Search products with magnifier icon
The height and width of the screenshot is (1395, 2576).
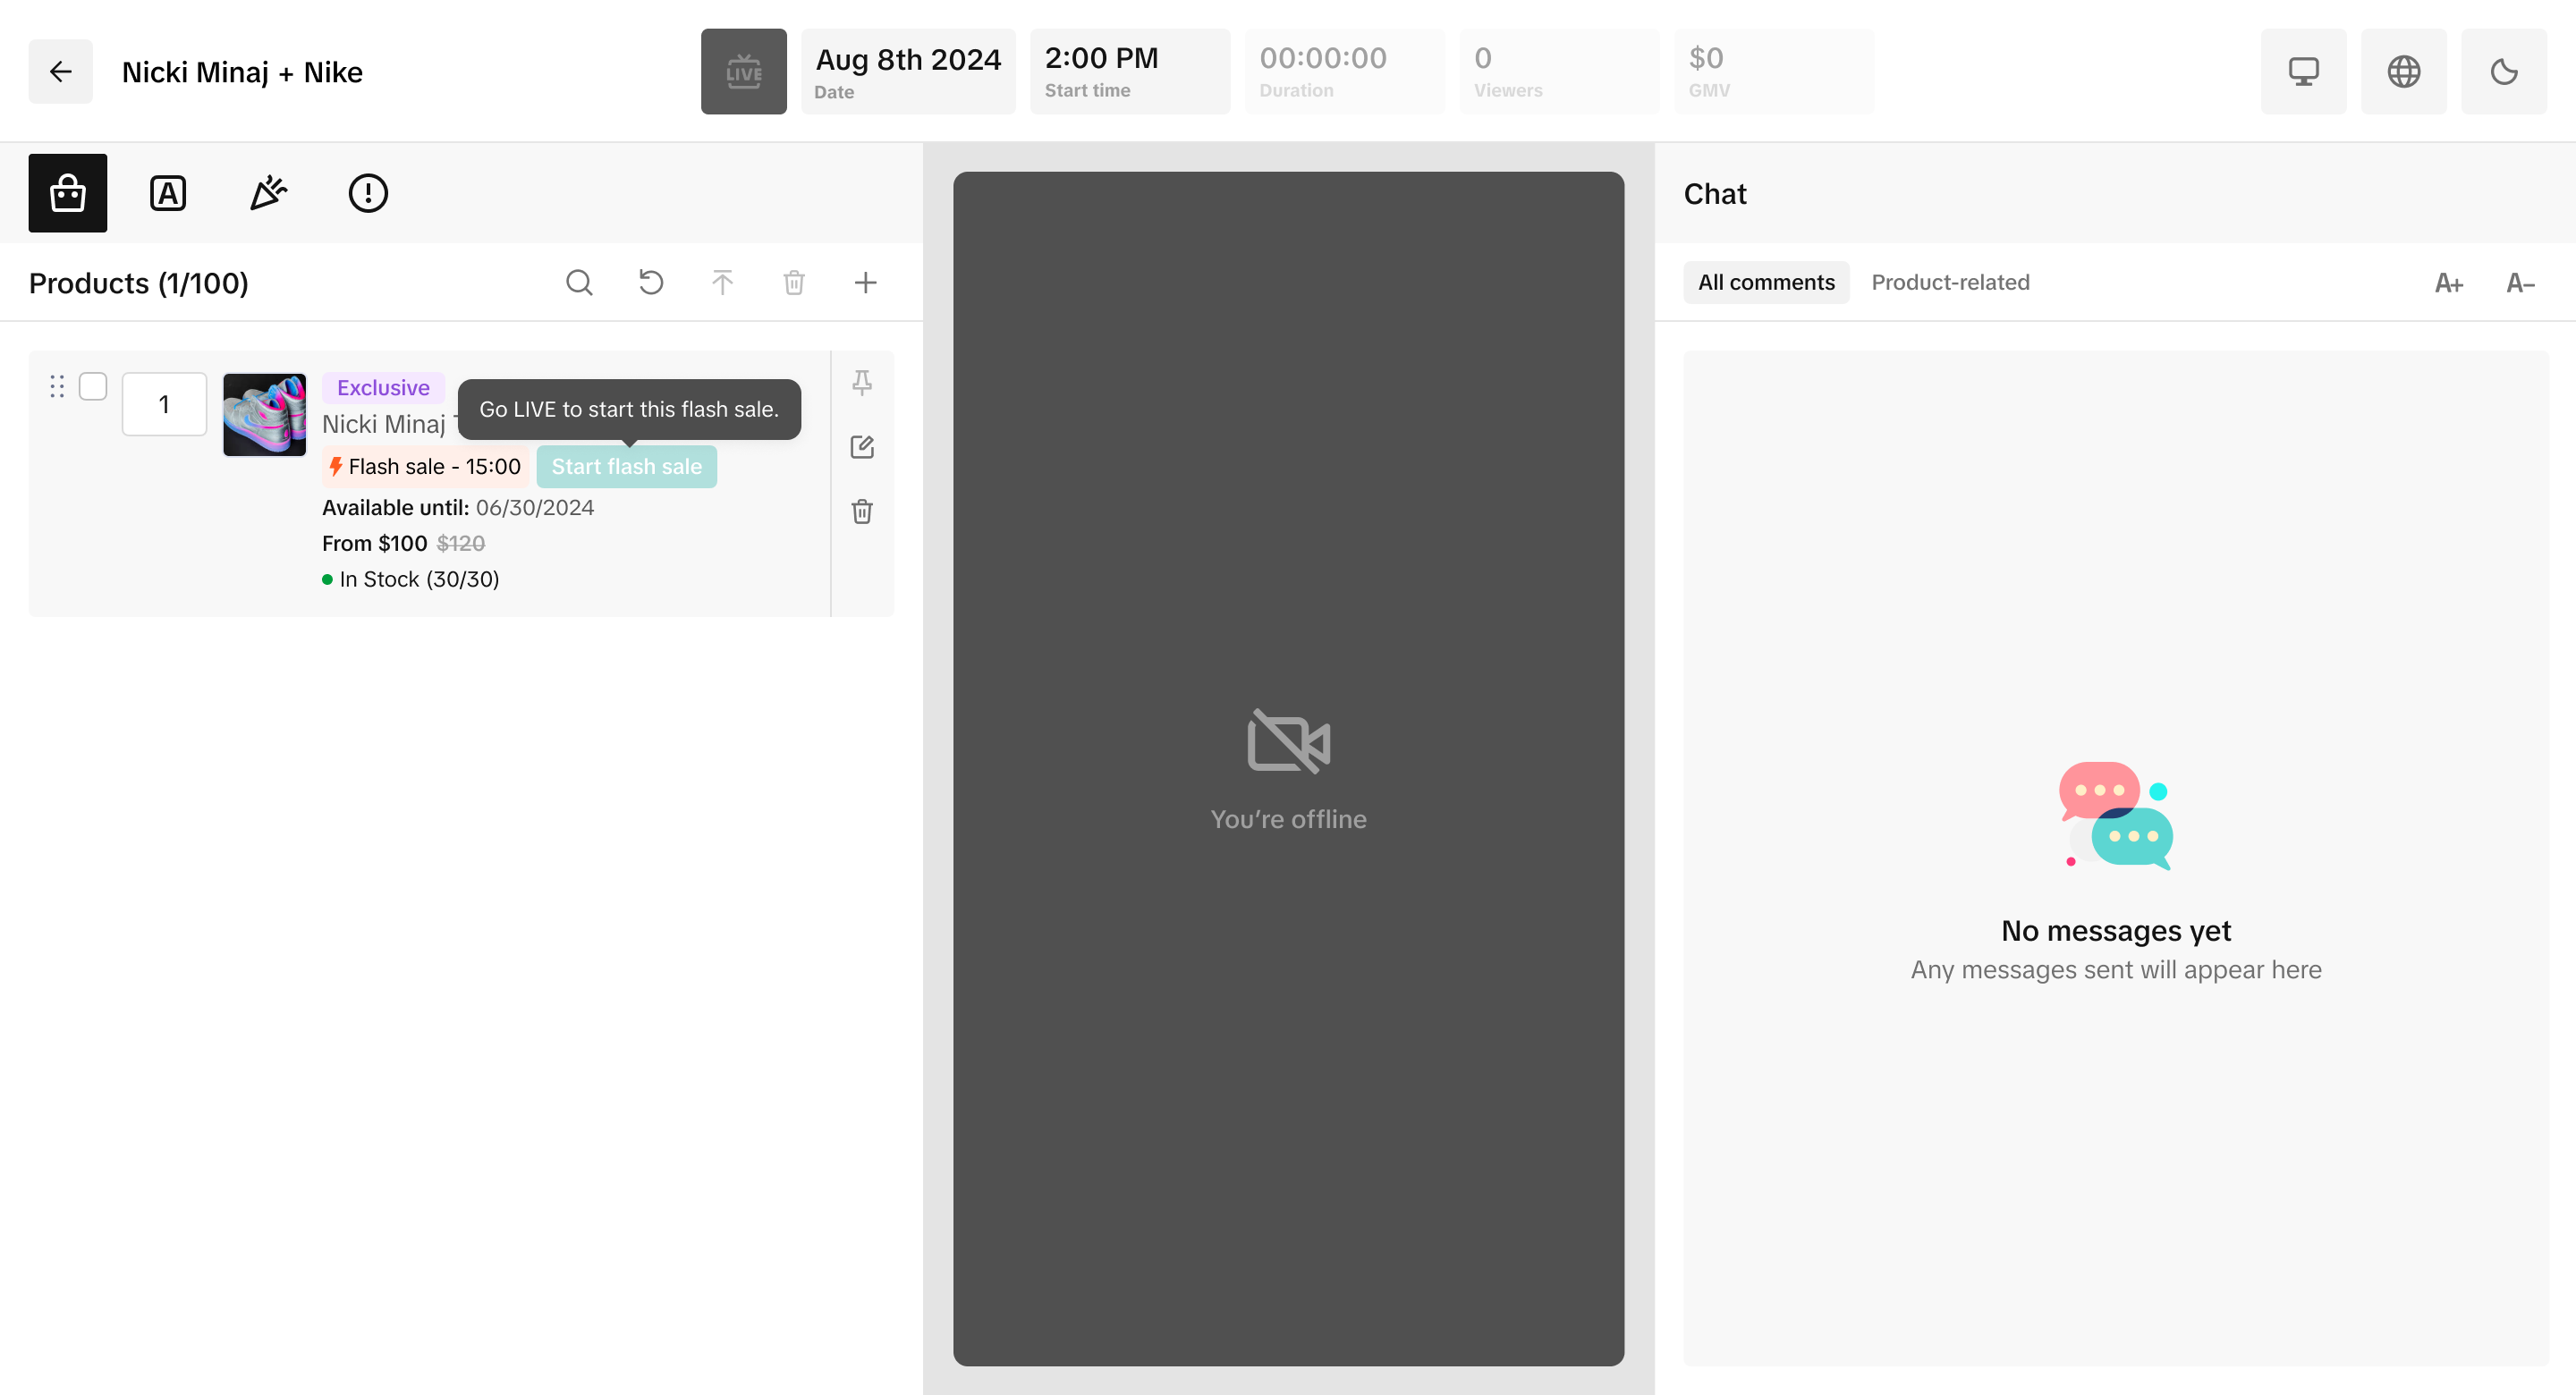pyautogui.click(x=579, y=282)
